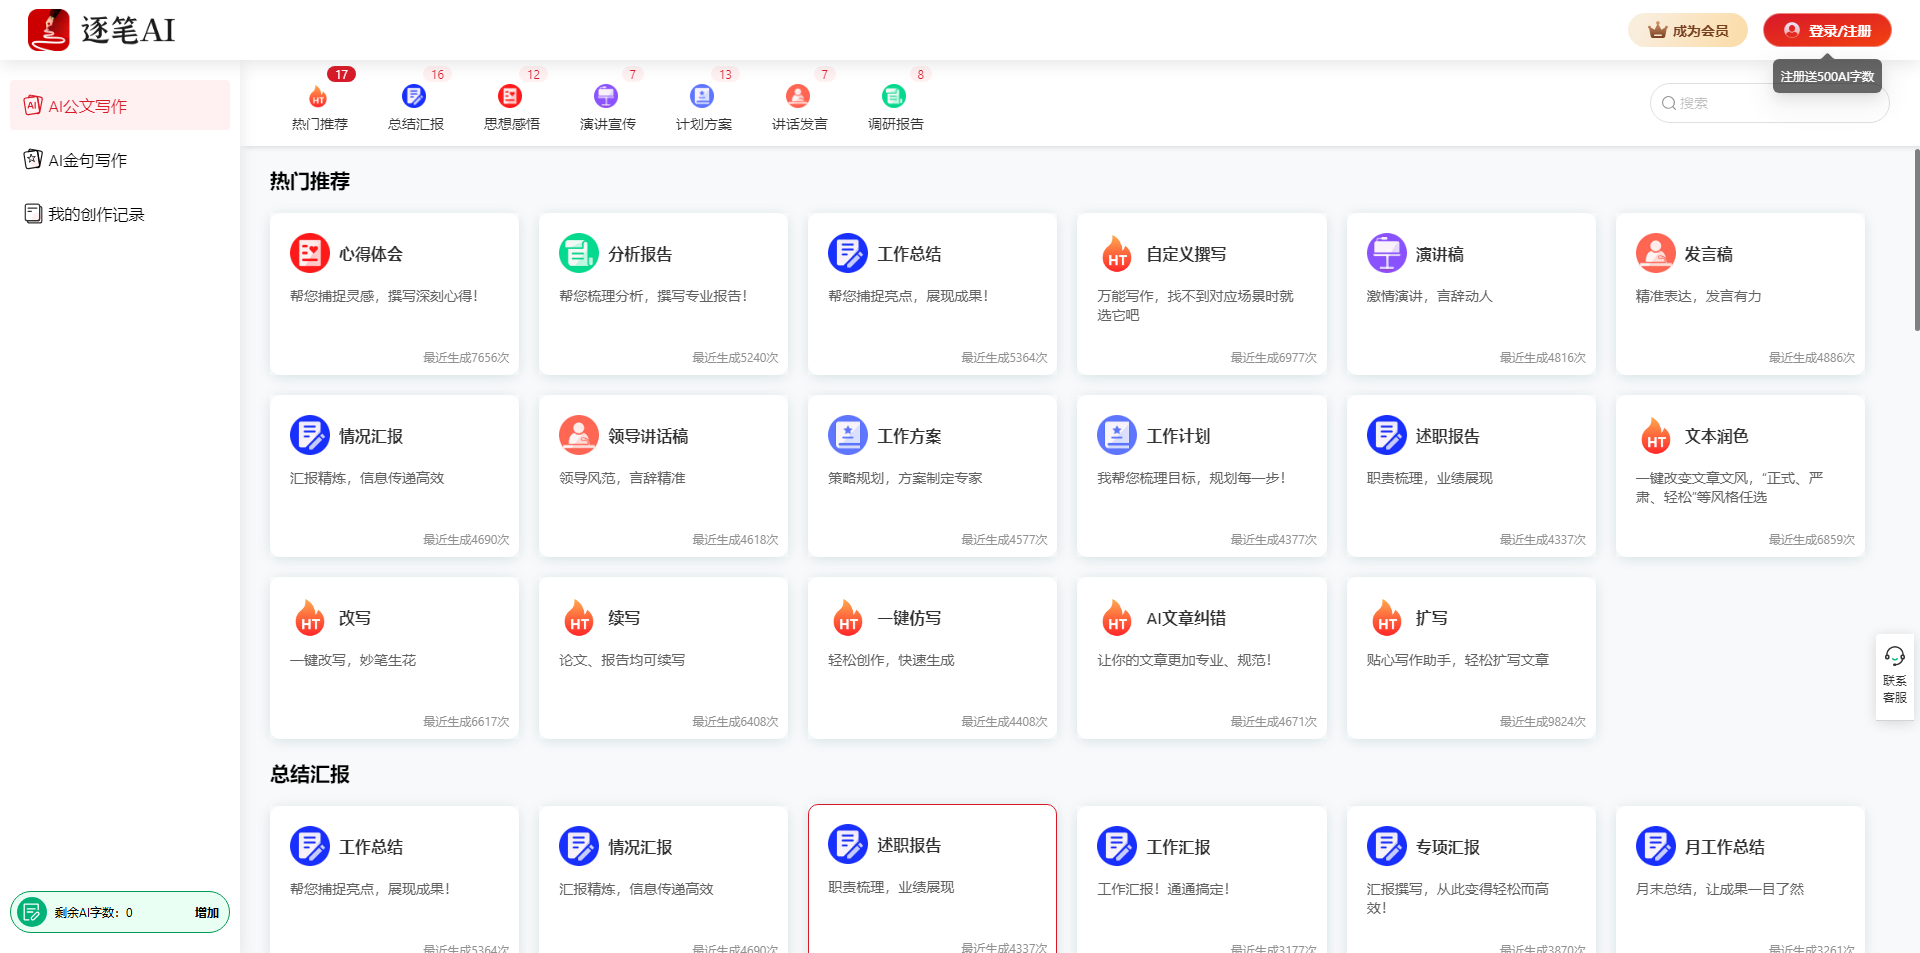Click '贴心写作助手，轻松扩写文章' text
This screenshot has width=1920, height=953.
pyautogui.click(x=1457, y=660)
